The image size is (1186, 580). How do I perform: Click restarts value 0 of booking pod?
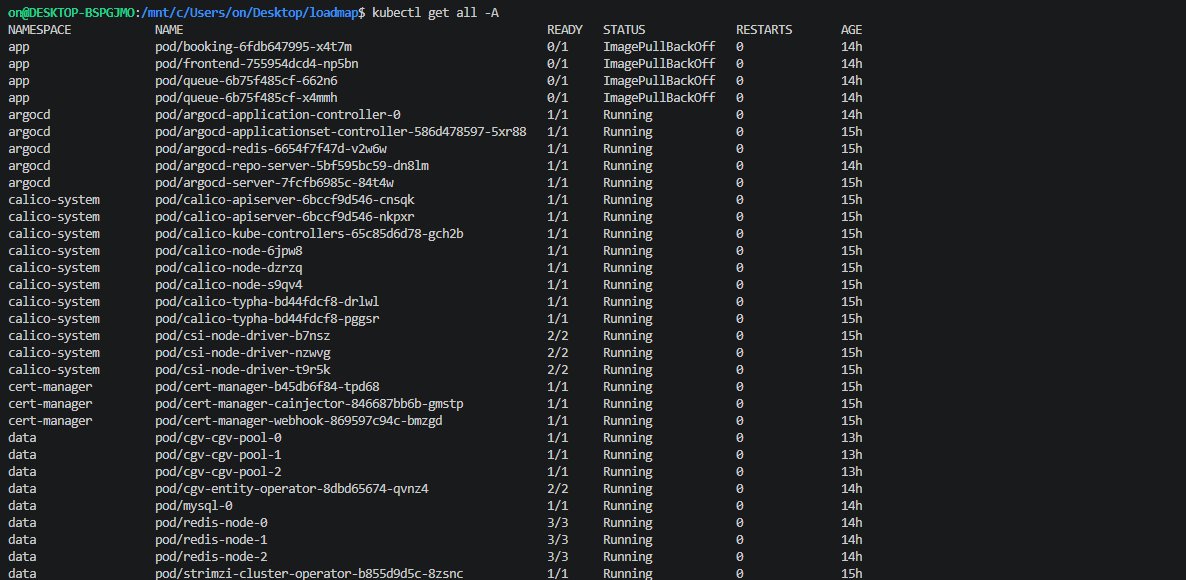(739, 47)
